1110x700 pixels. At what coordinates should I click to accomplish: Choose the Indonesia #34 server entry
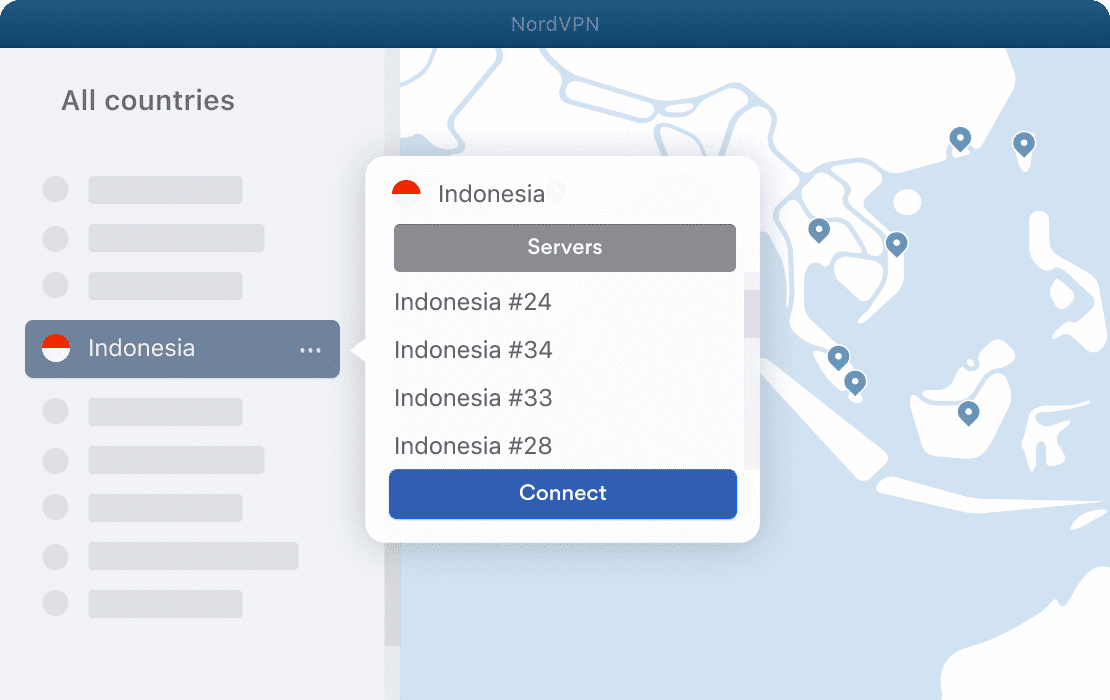473,350
